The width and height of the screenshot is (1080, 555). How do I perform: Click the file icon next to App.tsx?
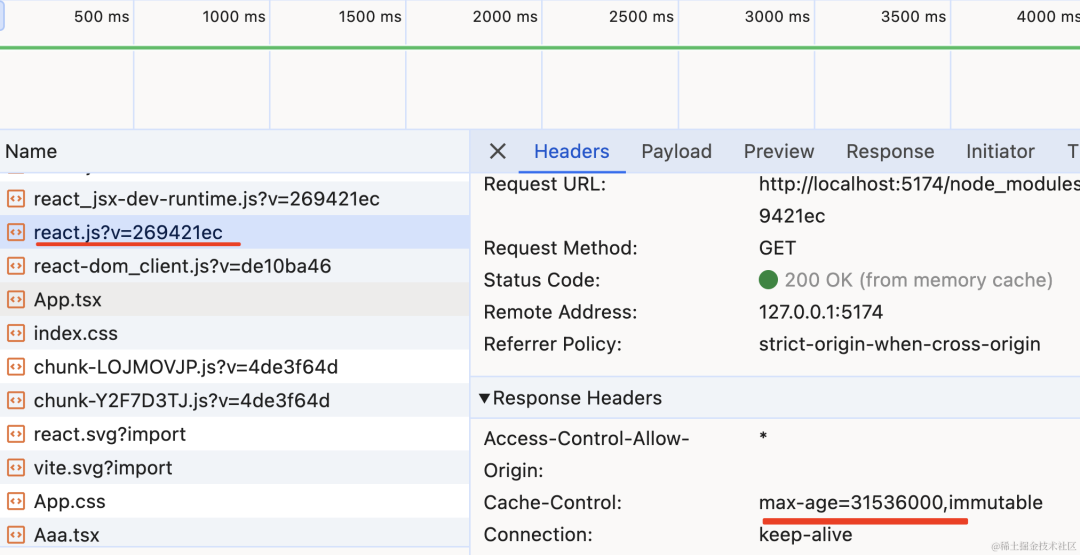coord(16,300)
